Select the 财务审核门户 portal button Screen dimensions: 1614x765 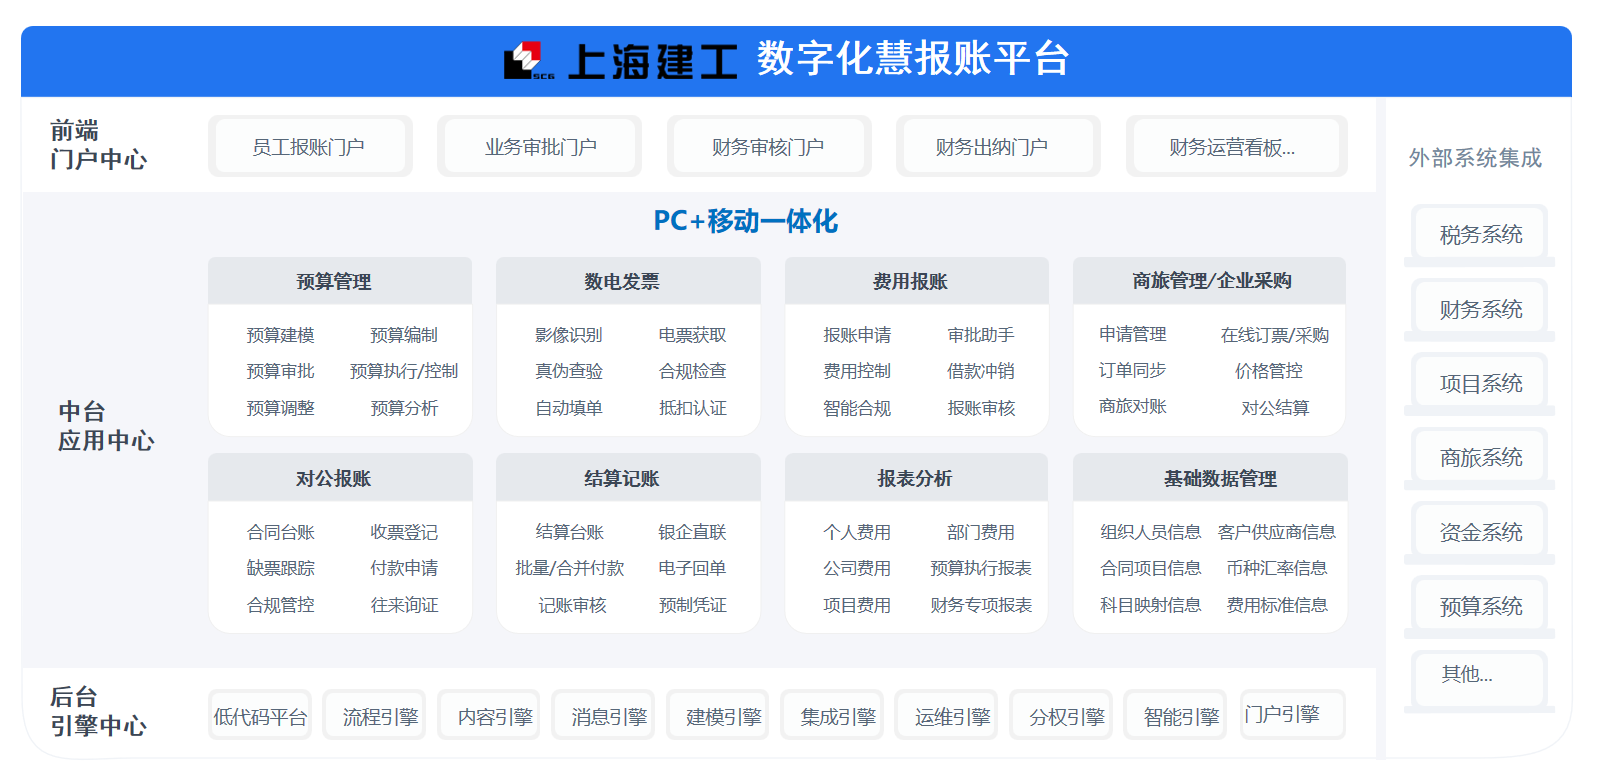769,147
